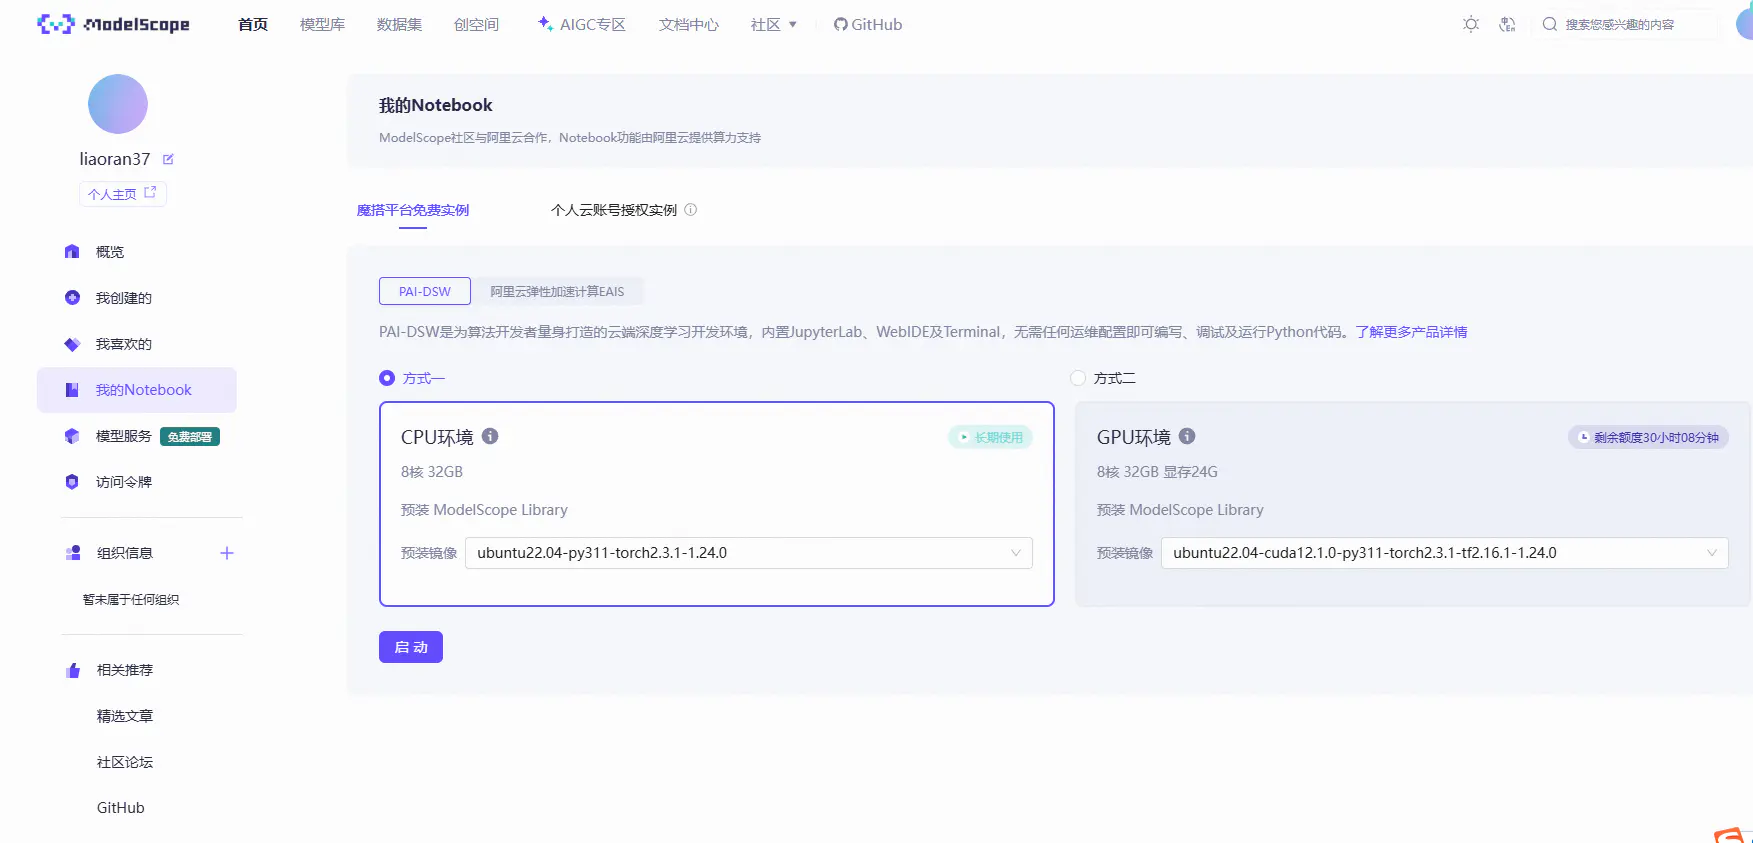Open 创空间 in the top navigation
The height and width of the screenshot is (843, 1753).
click(x=476, y=24)
